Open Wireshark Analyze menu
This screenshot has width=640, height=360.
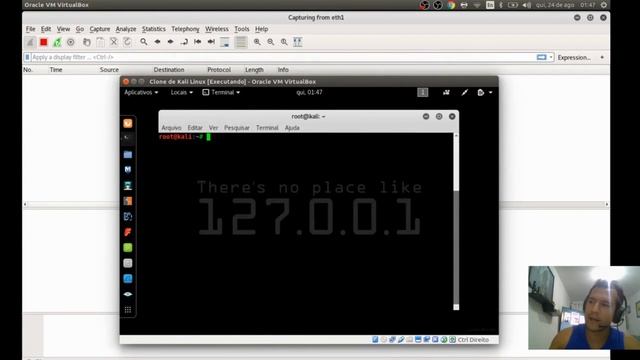(x=126, y=29)
